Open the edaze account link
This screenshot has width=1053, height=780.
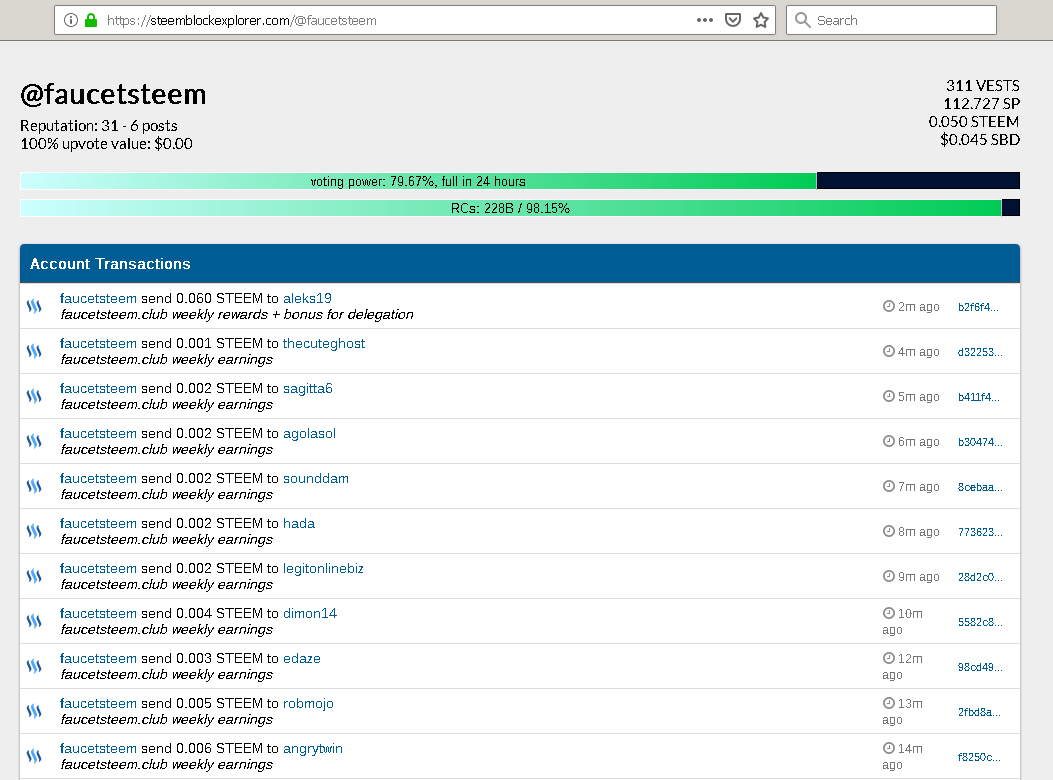[x=302, y=658]
